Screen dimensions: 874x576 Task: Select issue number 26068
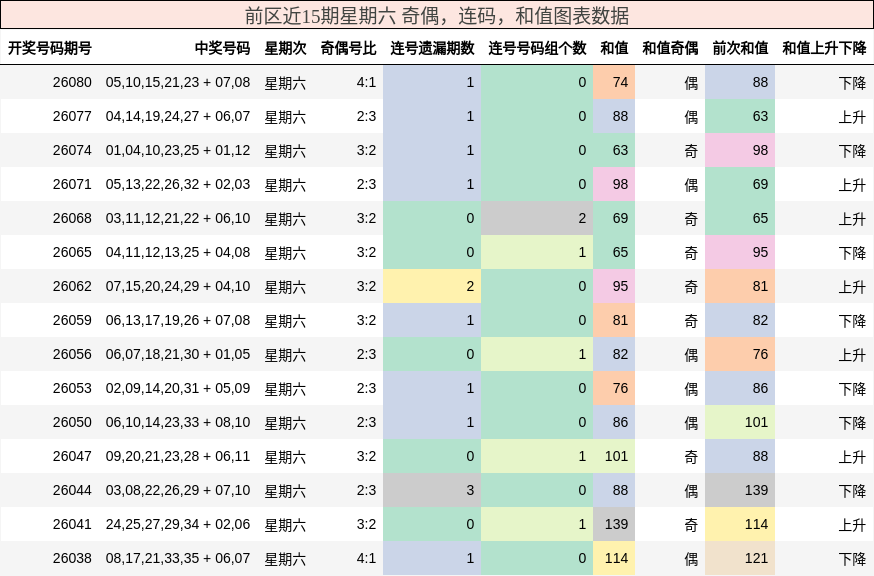[x=72, y=219]
